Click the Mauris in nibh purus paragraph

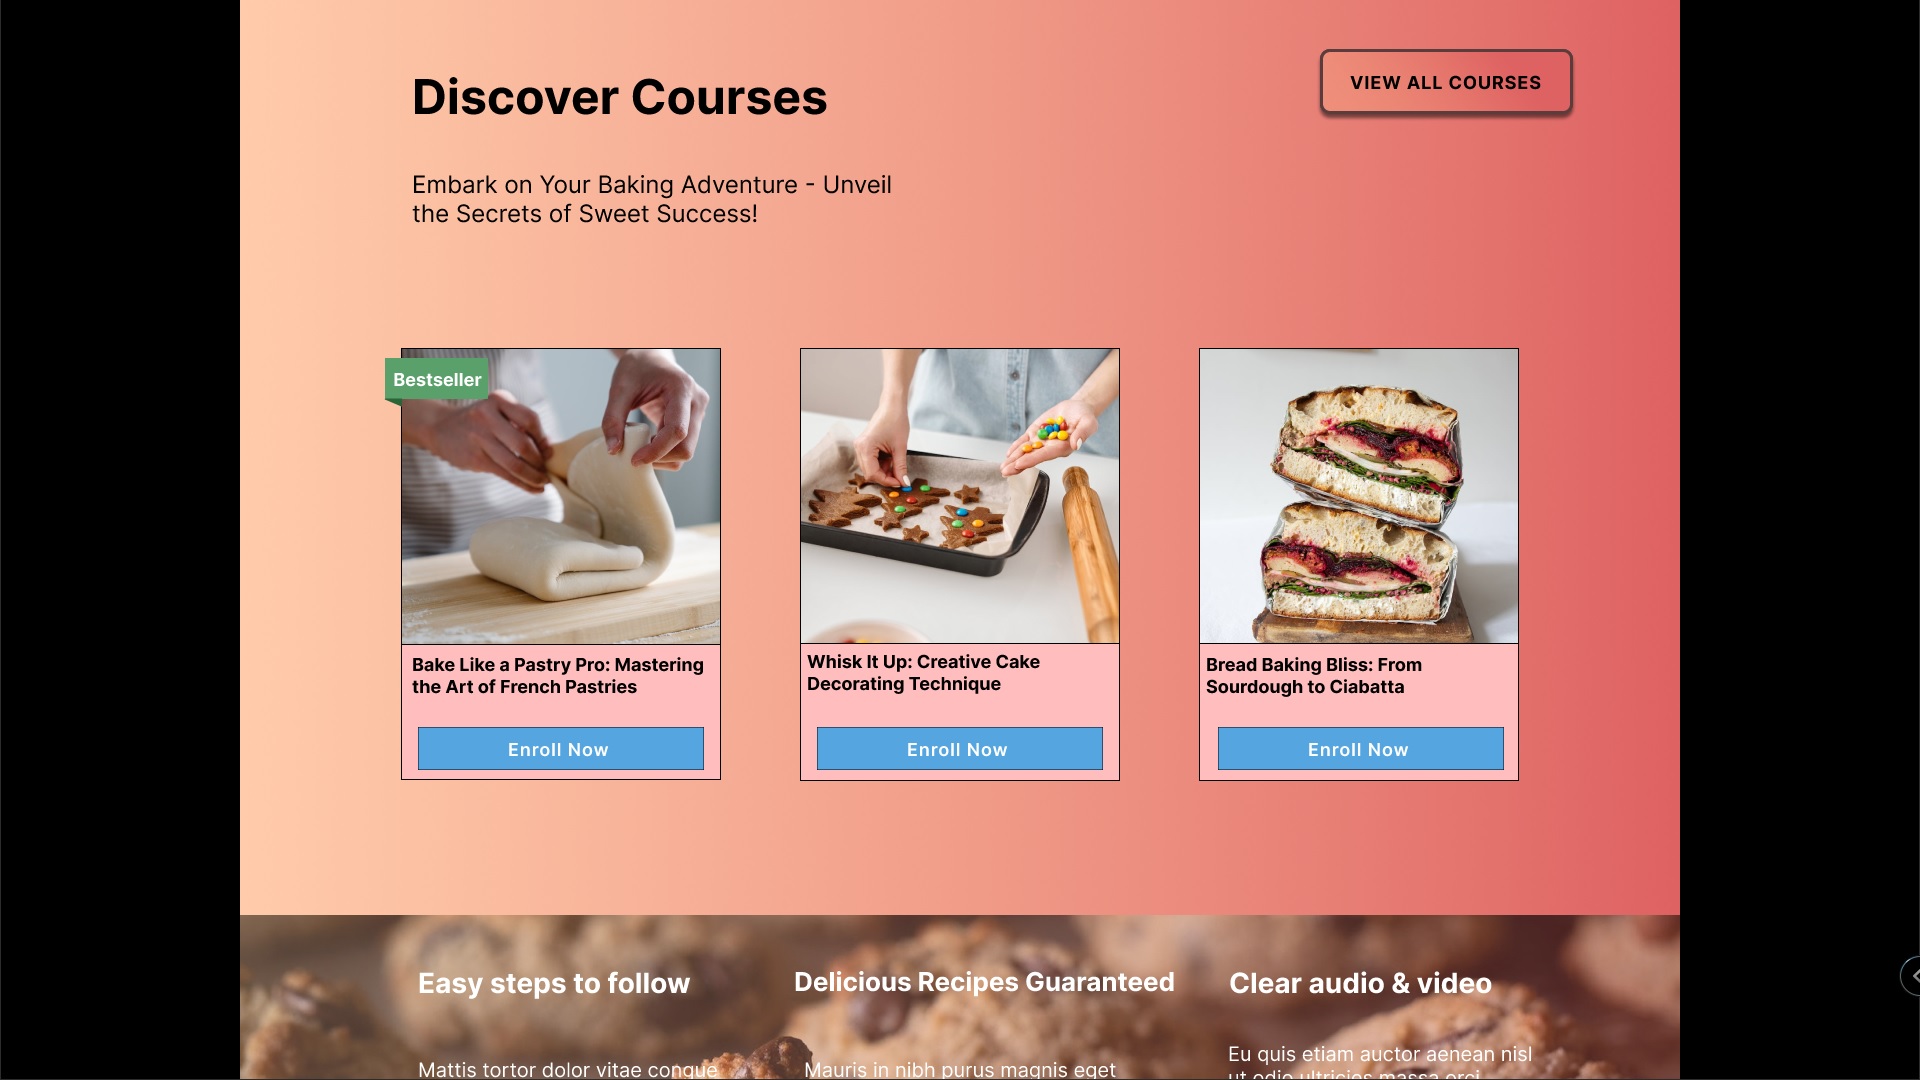click(960, 1069)
